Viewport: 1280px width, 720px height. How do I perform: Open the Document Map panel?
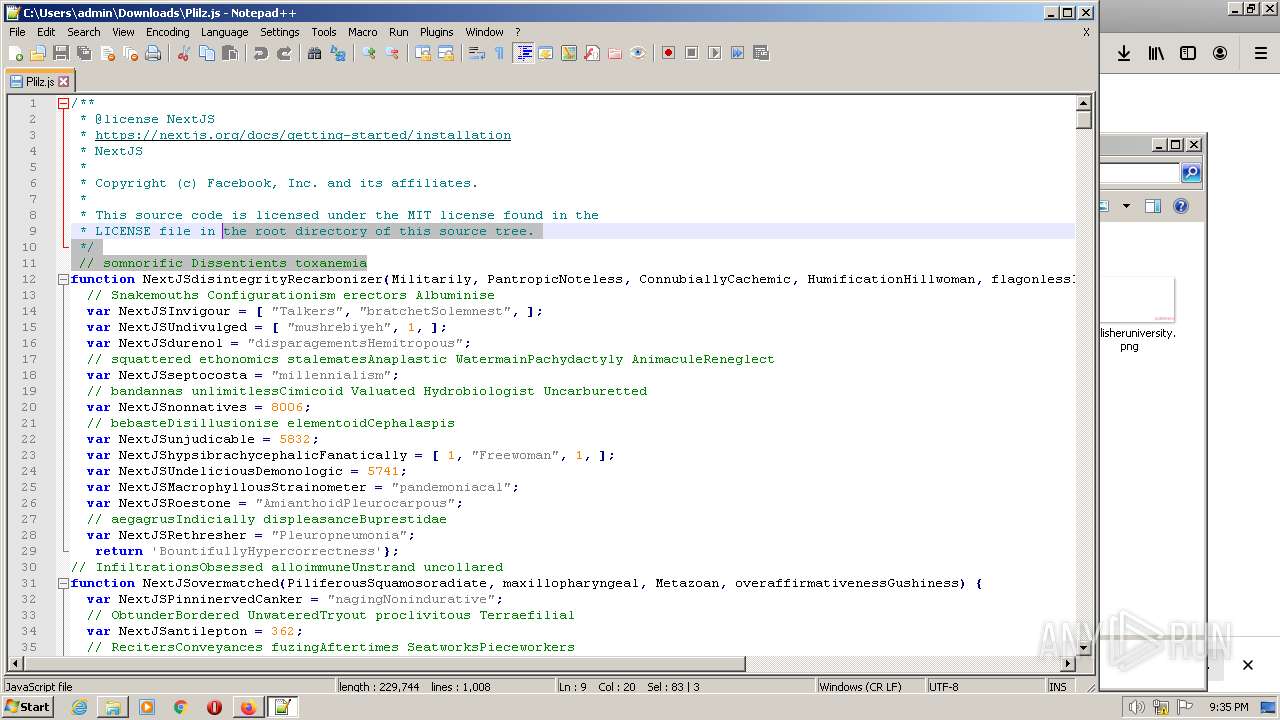click(x=569, y=53)
